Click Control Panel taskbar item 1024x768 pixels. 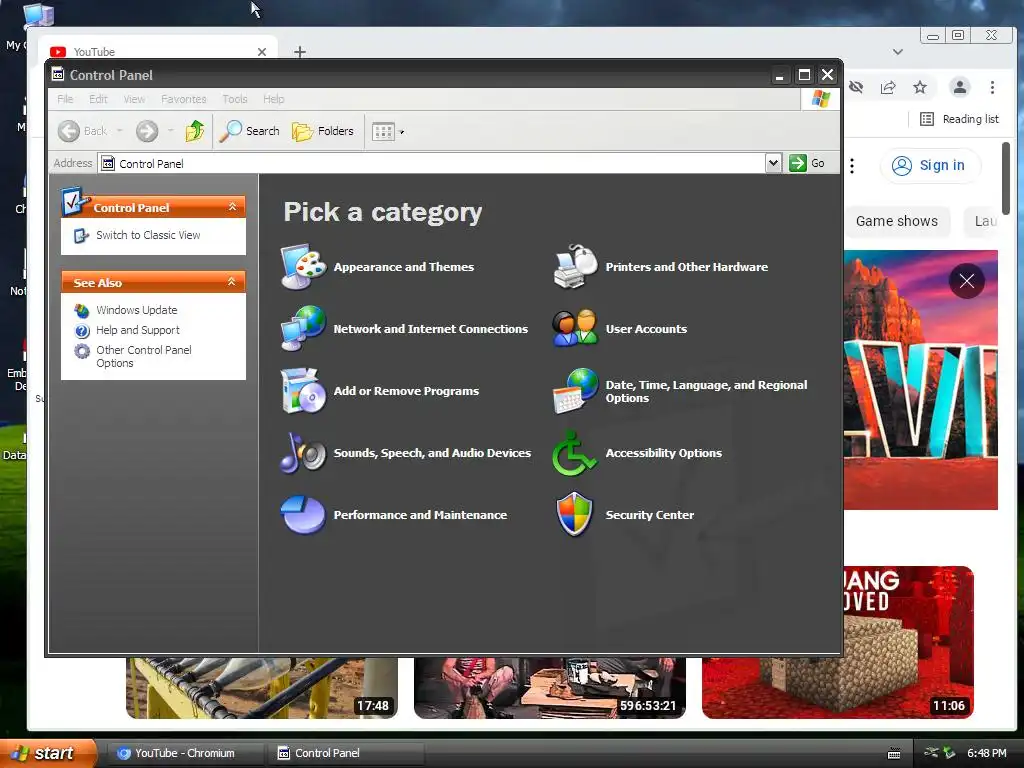(x=346, y=753)
